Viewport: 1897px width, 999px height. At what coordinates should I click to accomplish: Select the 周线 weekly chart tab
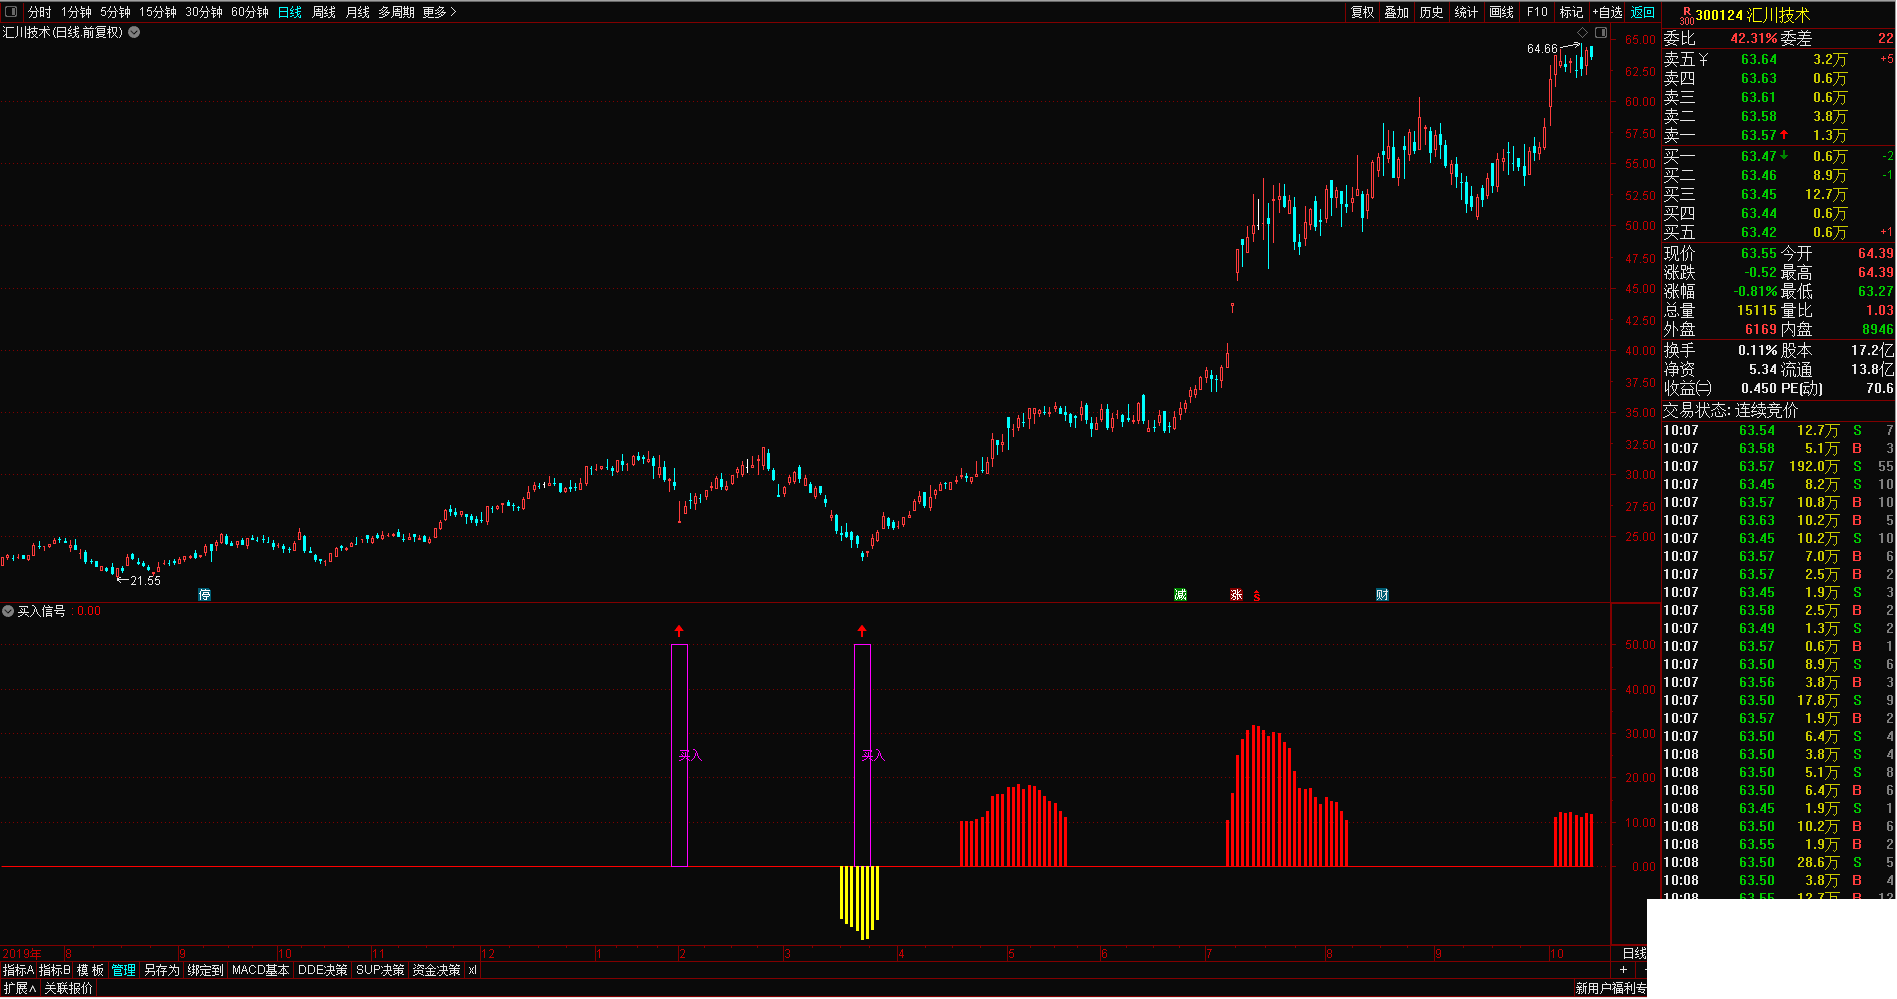pos(324,12)
